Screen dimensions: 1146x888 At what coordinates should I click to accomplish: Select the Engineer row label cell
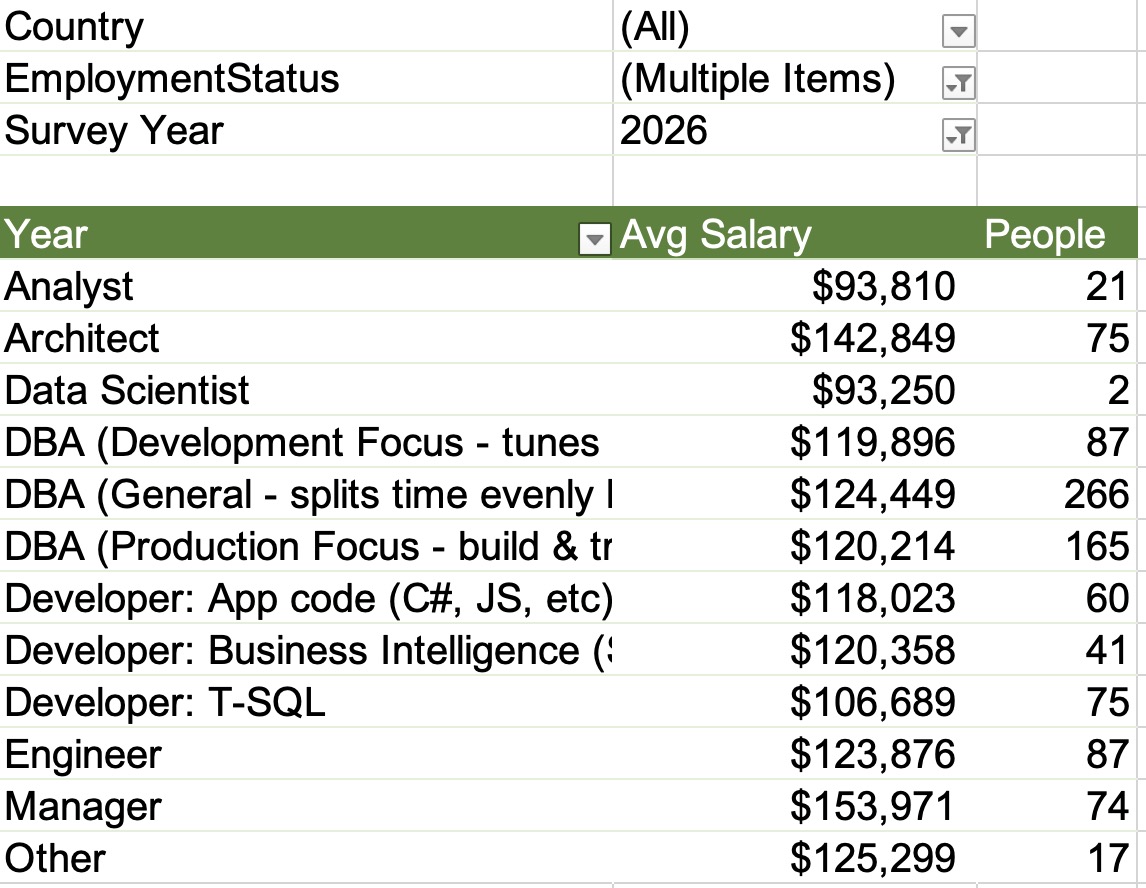coord(83,754)
